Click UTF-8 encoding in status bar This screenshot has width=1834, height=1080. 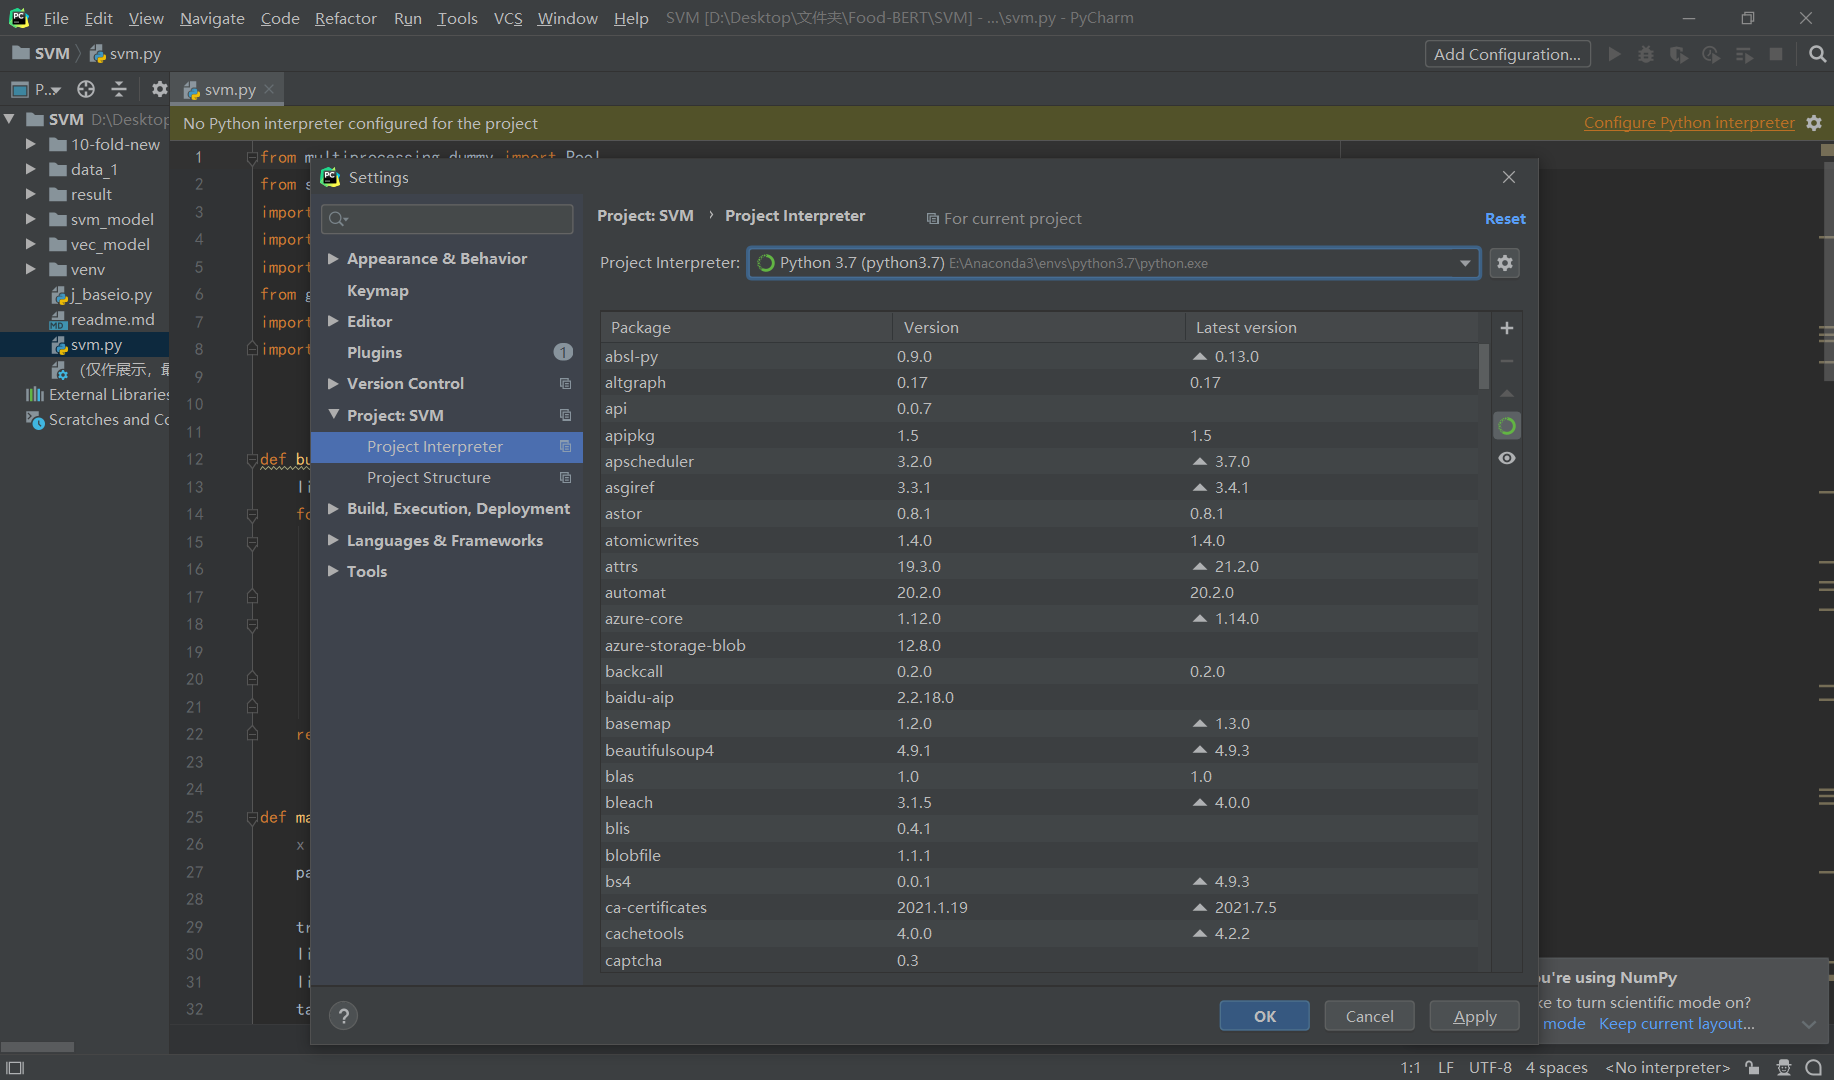pos(1490,1068)
